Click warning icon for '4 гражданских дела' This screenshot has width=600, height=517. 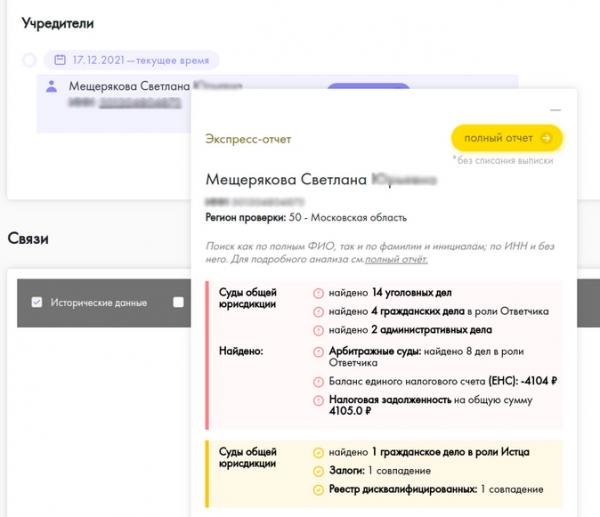click(x=318, y=312)
